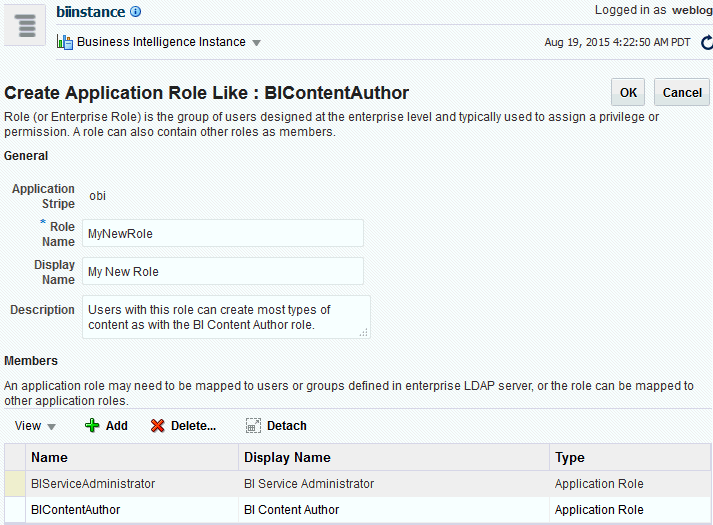713x525 pixels.
Task: Open the navigation menu icon
Action: (25, 25)
